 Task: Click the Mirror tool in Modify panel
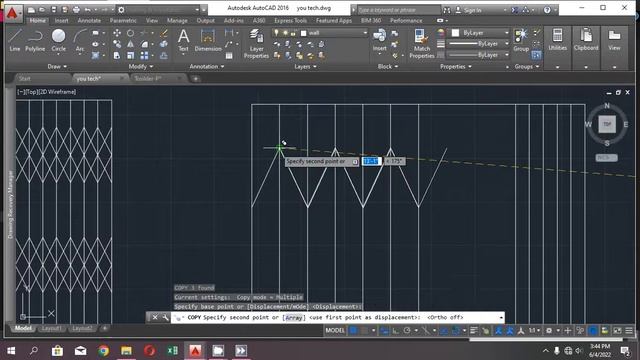[x=130, y=44]
